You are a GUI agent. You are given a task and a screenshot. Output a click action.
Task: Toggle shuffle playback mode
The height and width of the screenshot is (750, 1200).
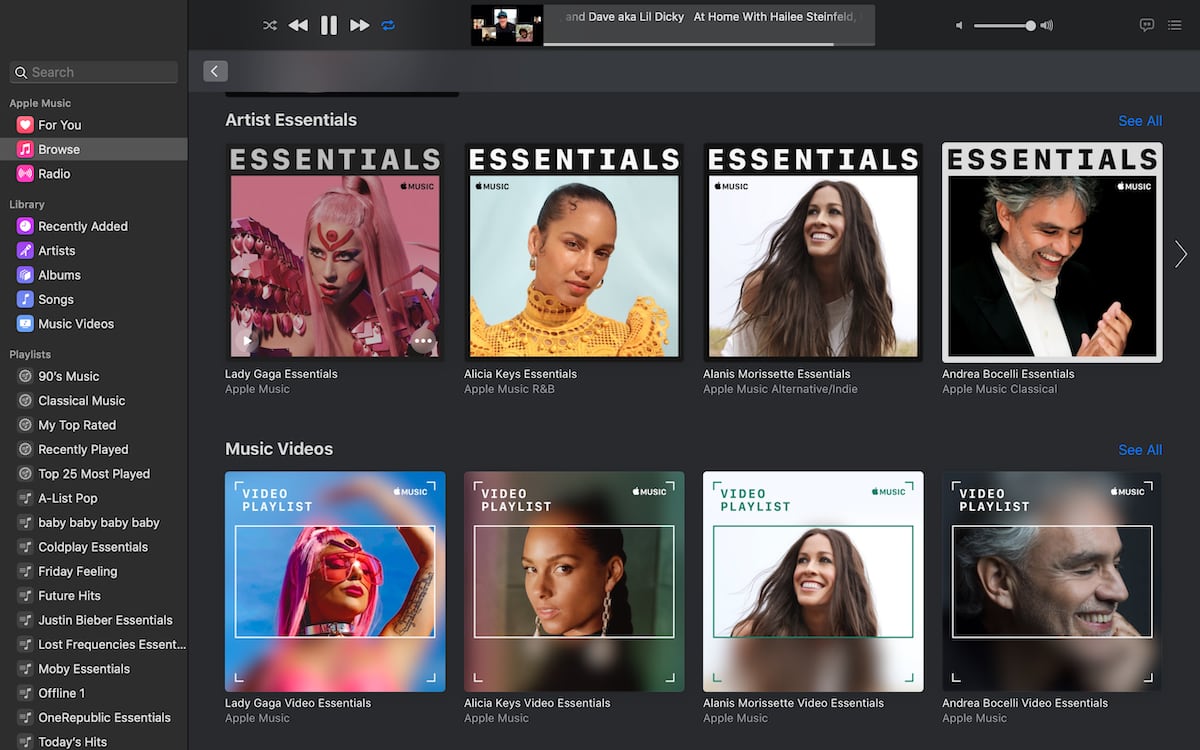click(x=270, y=25)
